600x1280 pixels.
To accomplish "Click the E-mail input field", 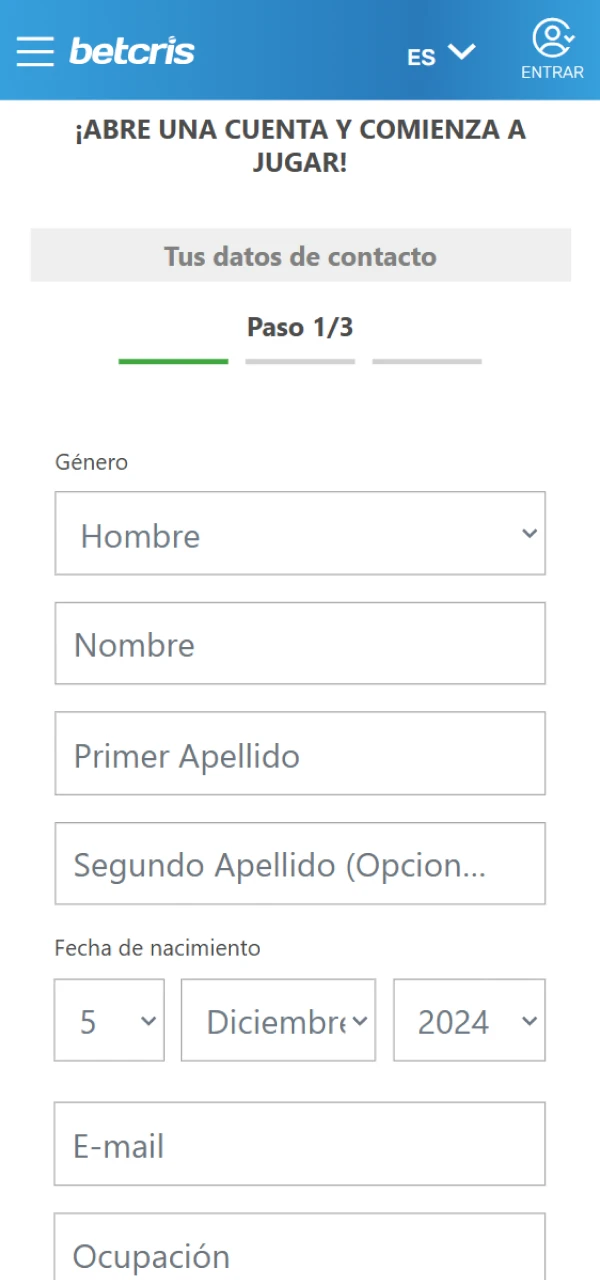I will (300, 1144).
